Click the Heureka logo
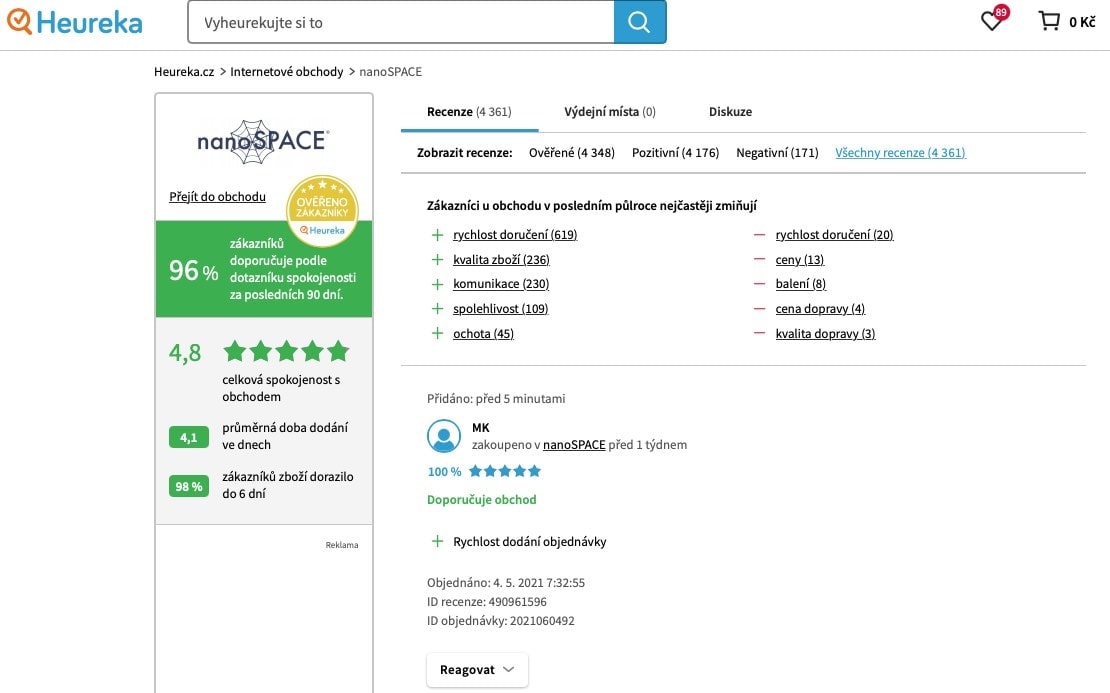The image size is (1110, 693). 74,21
